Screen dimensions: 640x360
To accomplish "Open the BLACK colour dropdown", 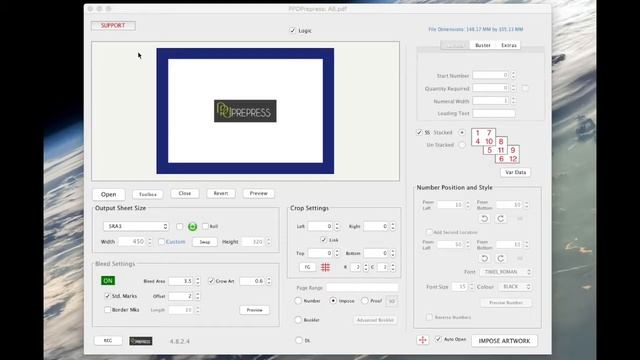I will point(515,287).
